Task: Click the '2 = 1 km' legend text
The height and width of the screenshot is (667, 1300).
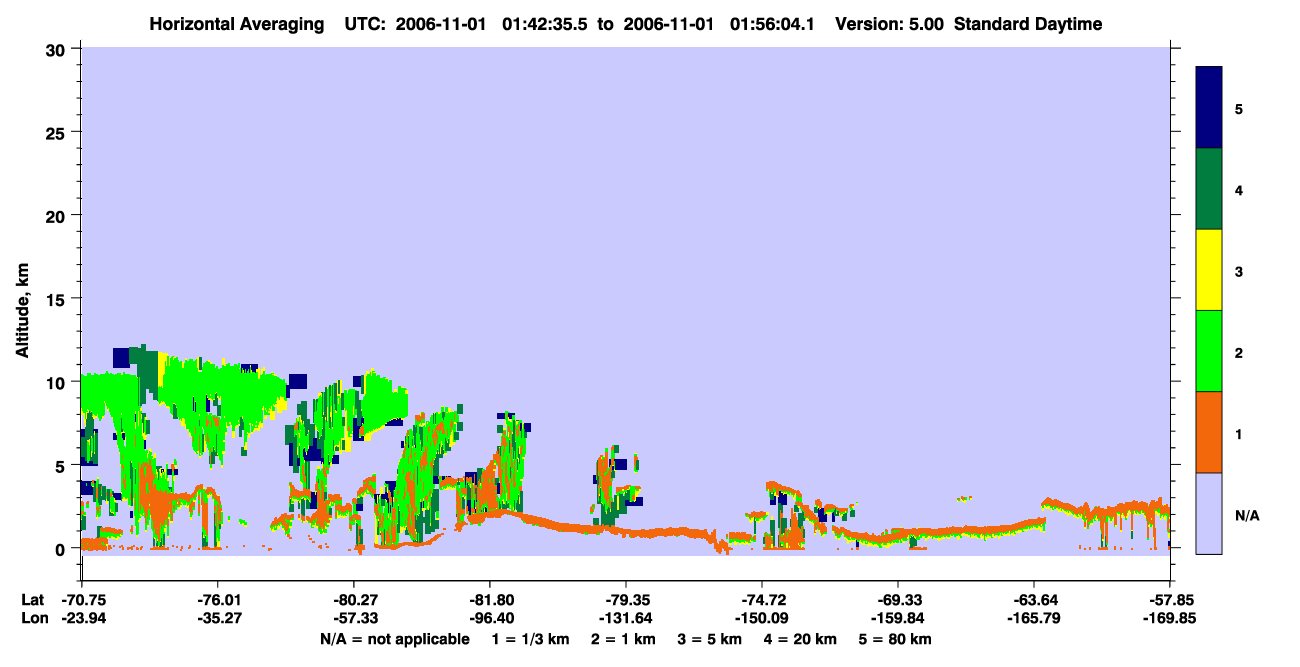Action: pos(623,639)
